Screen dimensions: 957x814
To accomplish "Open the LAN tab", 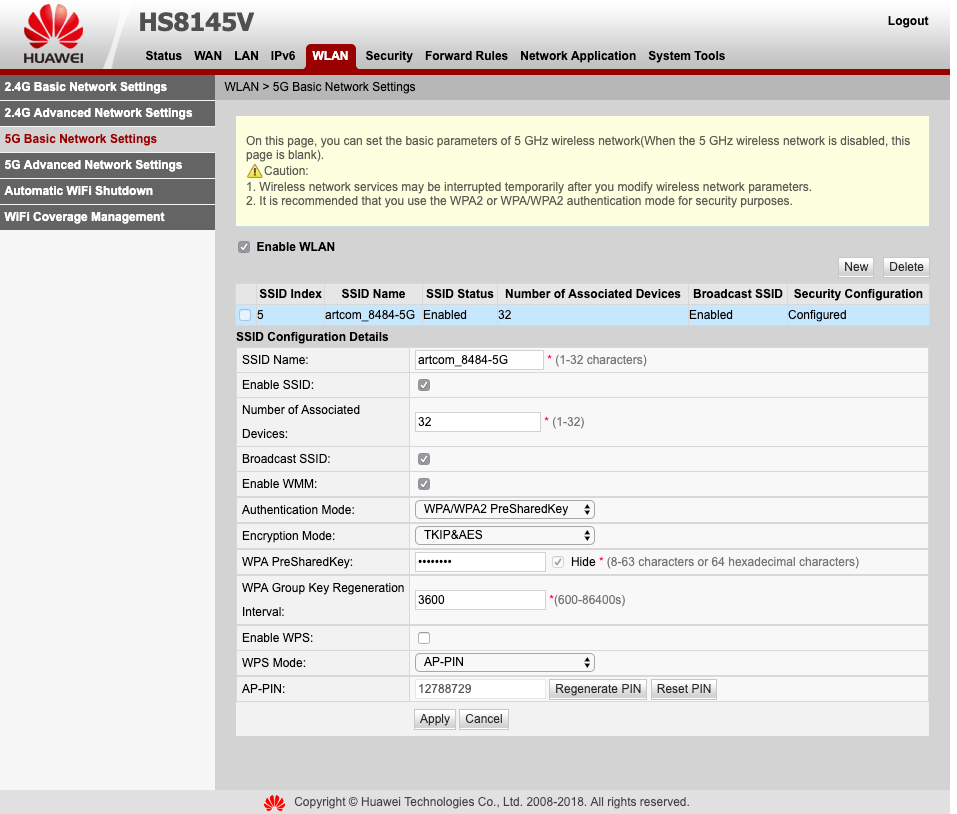I will pos(247,56).
